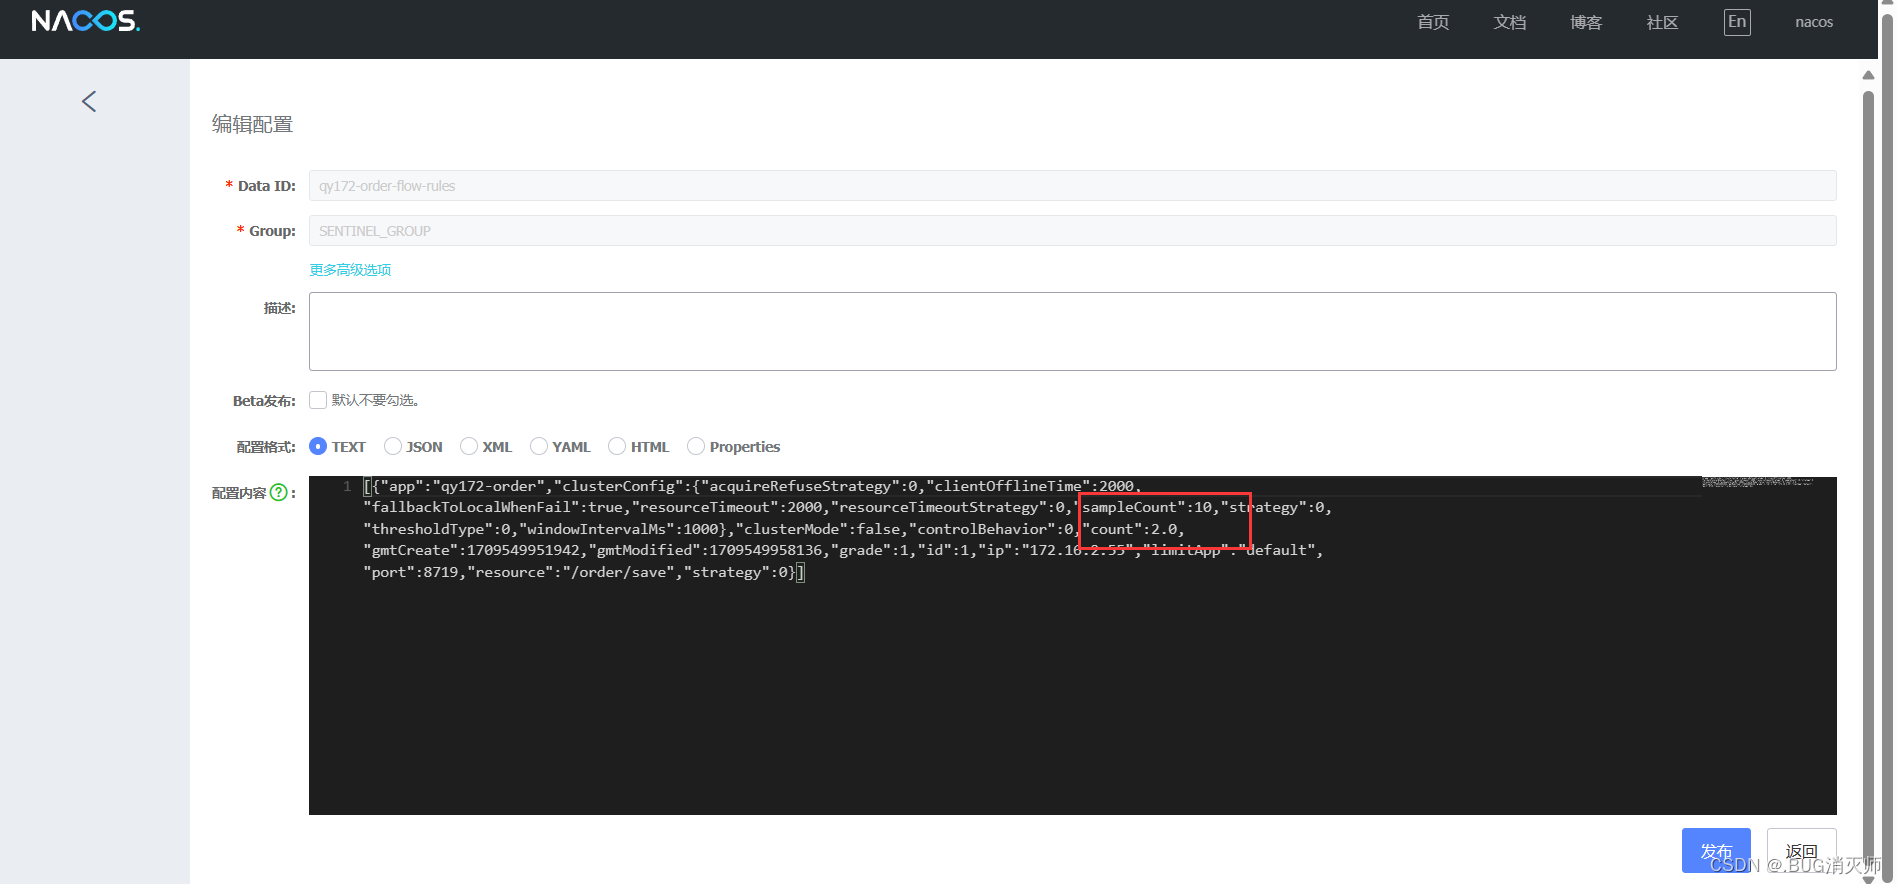Select the HTML format radio button
The width and height of the screenshot is (1897, 884).
617,446
